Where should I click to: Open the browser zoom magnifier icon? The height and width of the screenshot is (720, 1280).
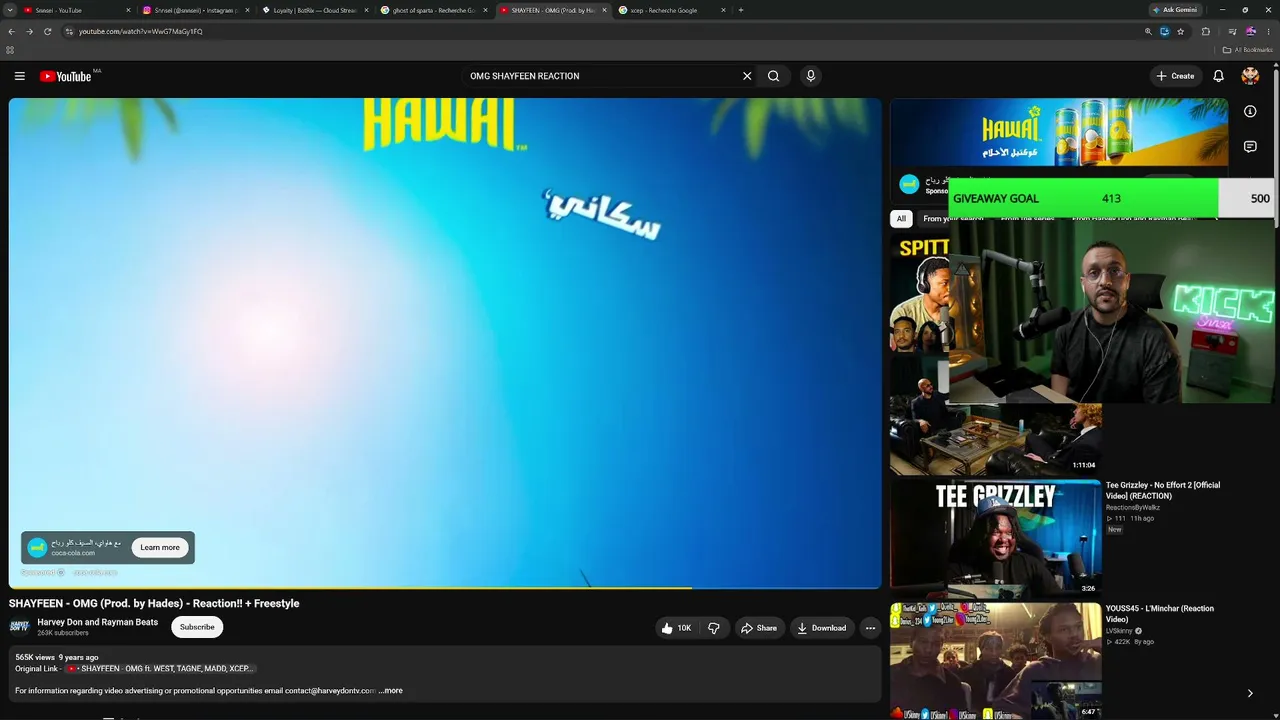[1148, 31]
